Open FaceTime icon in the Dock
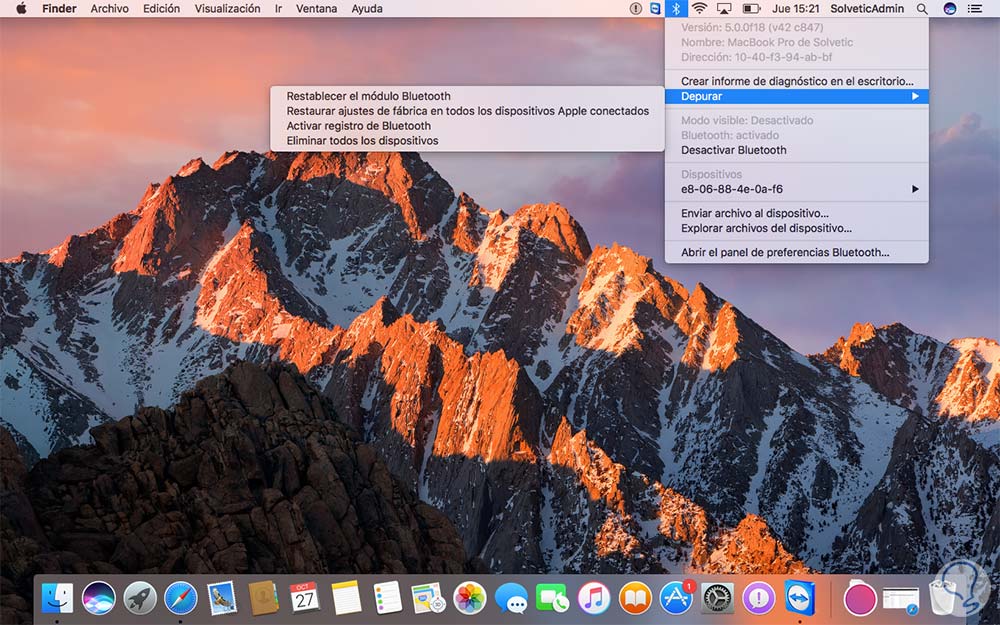 coord(552,598)
